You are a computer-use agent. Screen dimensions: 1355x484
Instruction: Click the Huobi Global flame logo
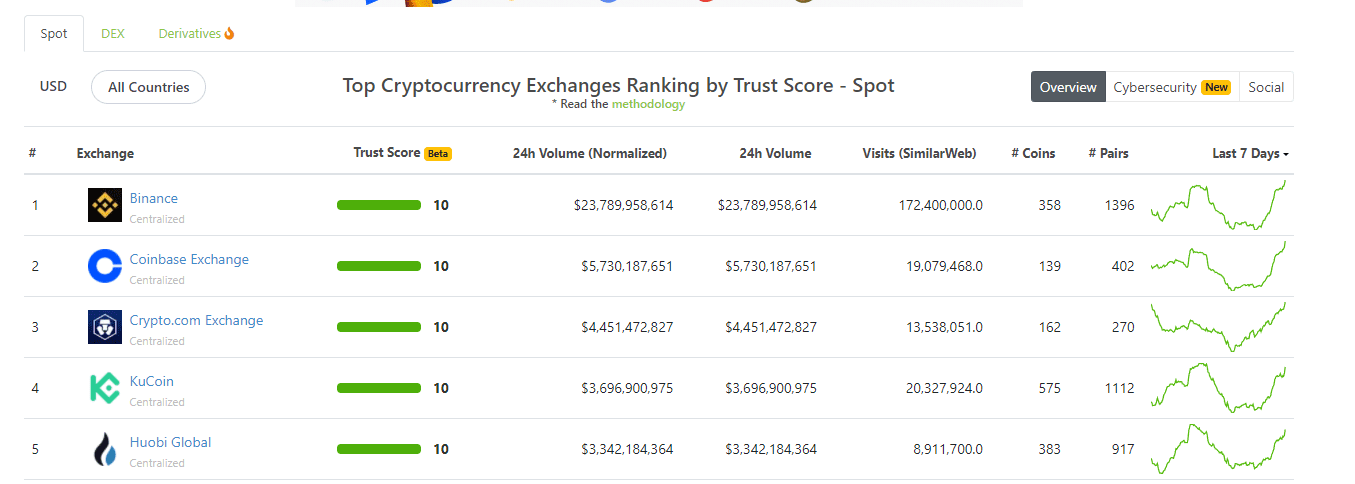pos(104,449)
